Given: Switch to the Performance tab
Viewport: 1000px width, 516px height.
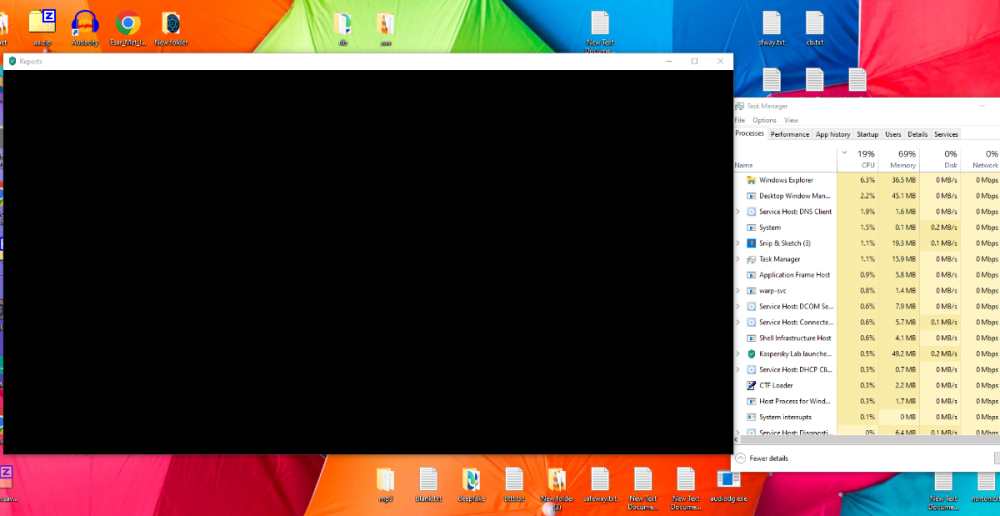Looking at the screenshot, I should 790,135.
